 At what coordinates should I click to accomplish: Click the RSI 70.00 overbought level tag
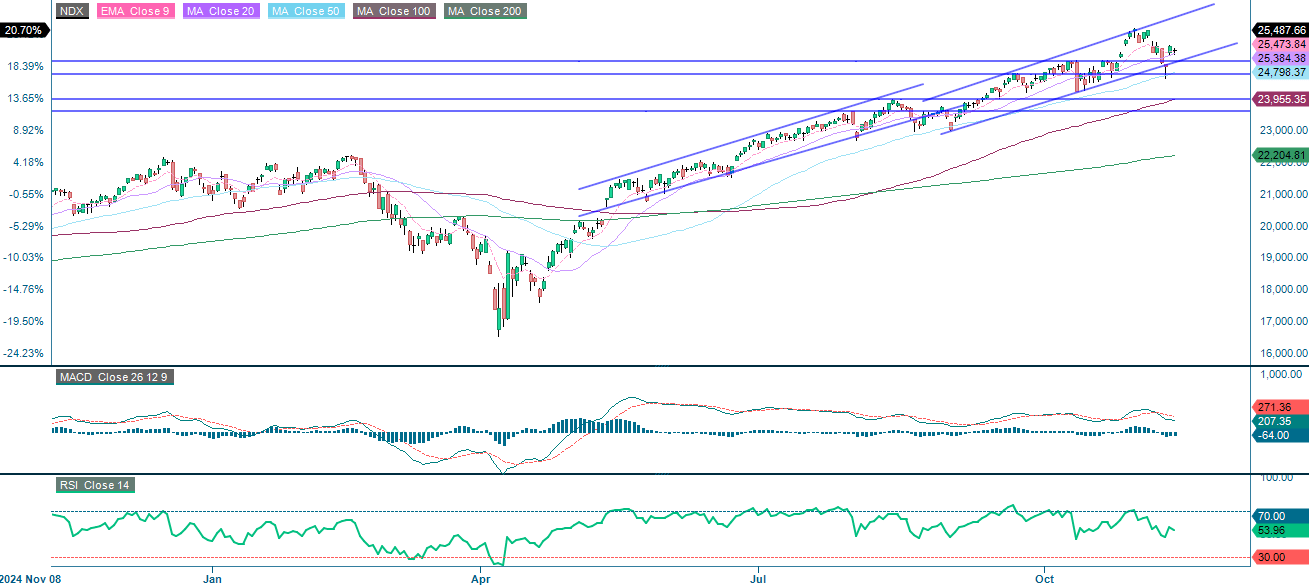(1280, 515)
